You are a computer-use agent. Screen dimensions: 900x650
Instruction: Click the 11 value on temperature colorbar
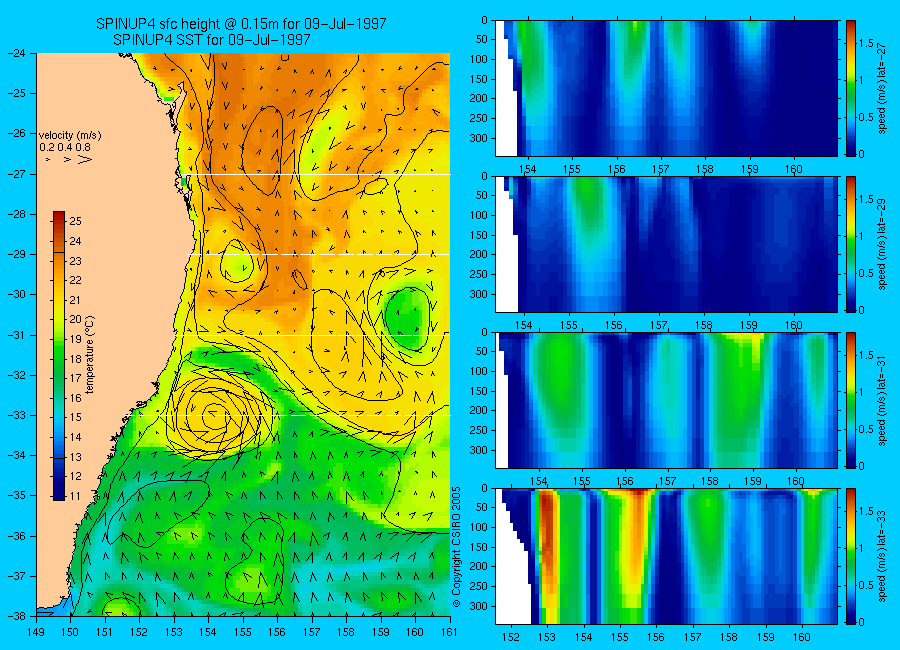75,496
